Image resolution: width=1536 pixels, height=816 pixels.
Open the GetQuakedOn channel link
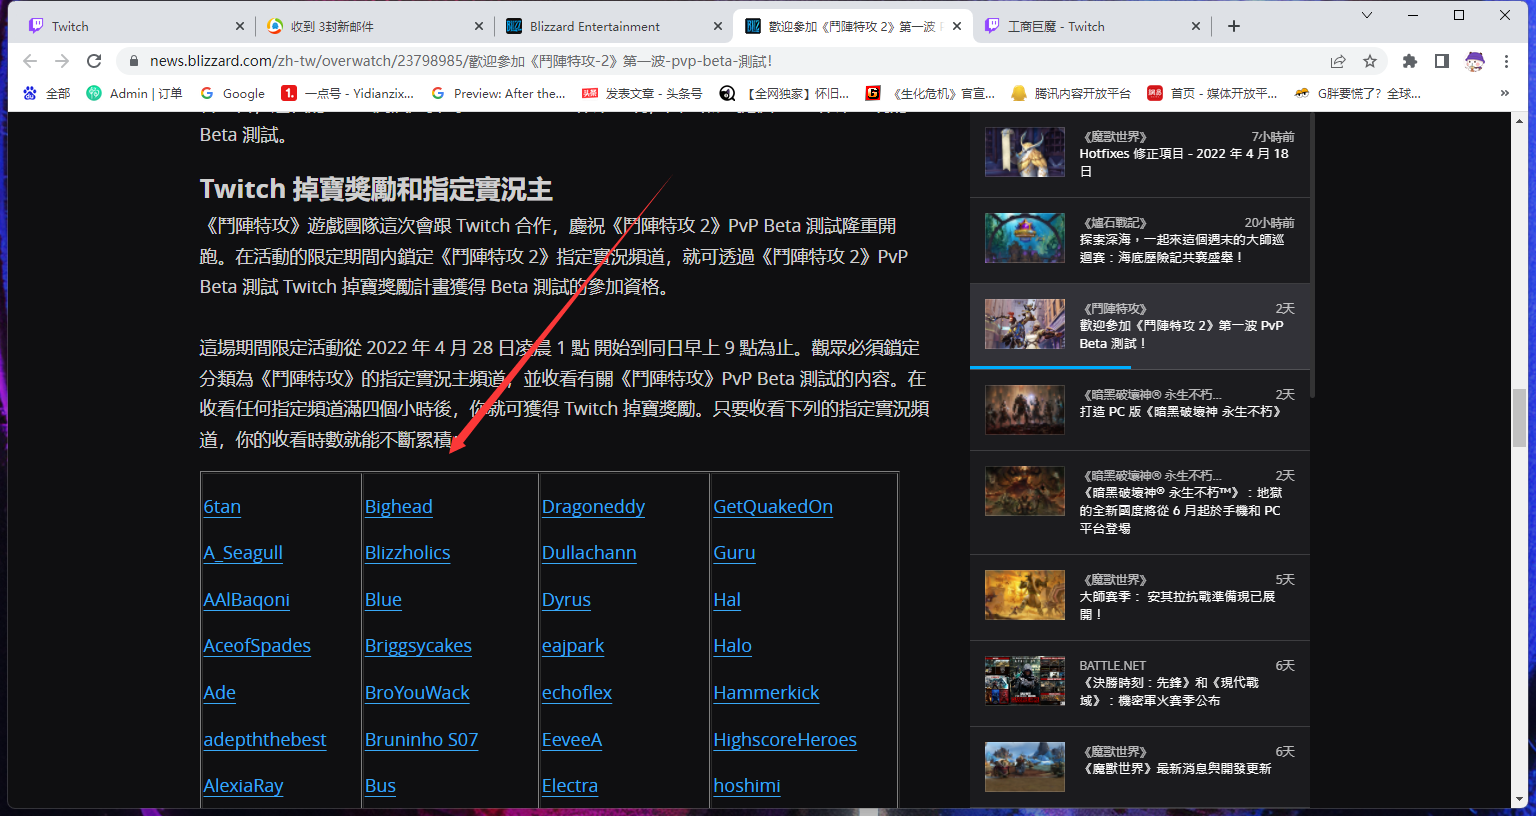pos(773,507)
